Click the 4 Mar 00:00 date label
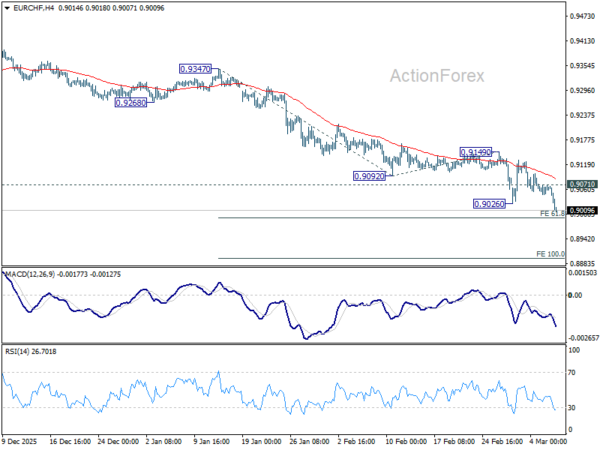Image resolution: width=600 pixels, height=450 pixels. pos(548,441)
